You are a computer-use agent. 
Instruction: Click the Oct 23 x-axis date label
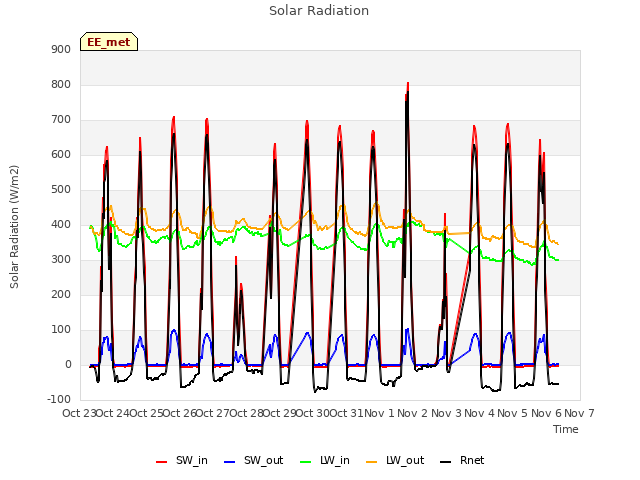(79, 413)
